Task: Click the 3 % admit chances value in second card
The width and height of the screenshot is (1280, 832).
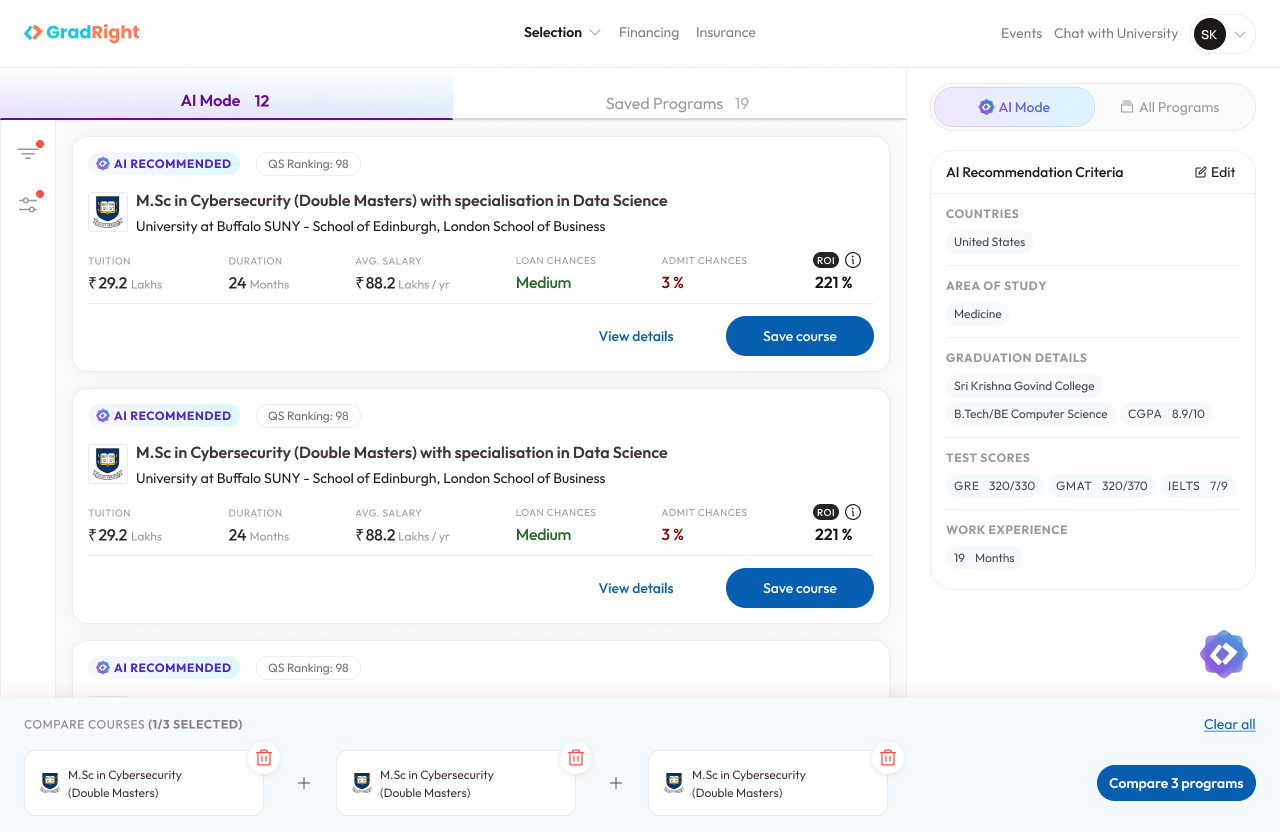Action: [x=673, y=535]
